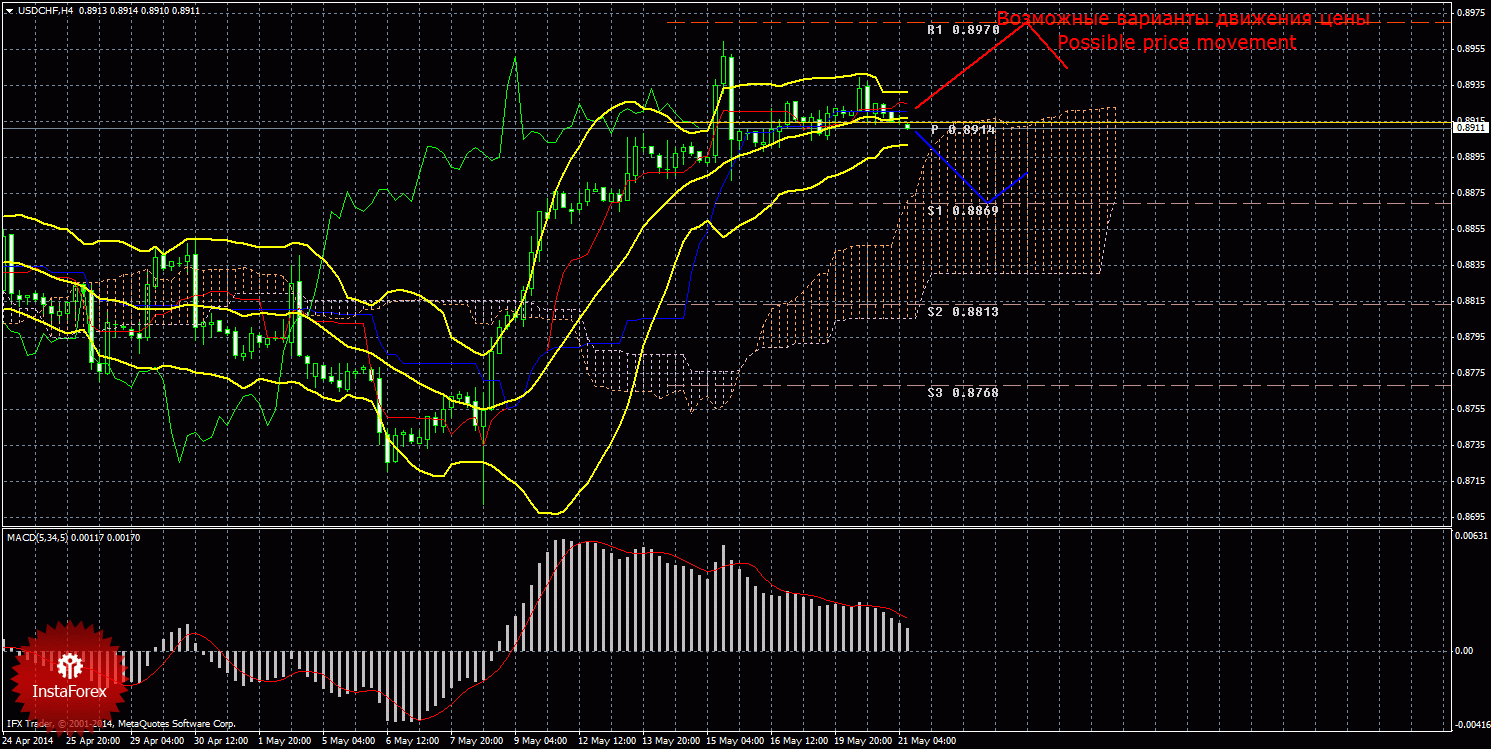Click the 0.8795 price axis value
Image resolution: width=1491 pixels, height=749 pixels.
(x=1469, y=337)
